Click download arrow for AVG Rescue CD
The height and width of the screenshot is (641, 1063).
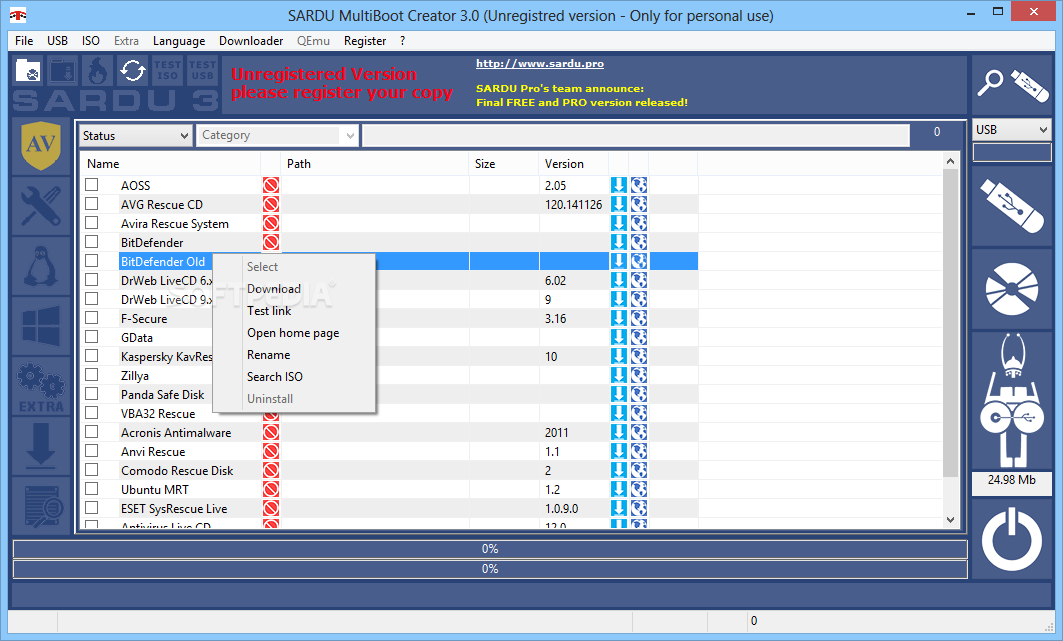pyautogui.click(x=618, y=204)
